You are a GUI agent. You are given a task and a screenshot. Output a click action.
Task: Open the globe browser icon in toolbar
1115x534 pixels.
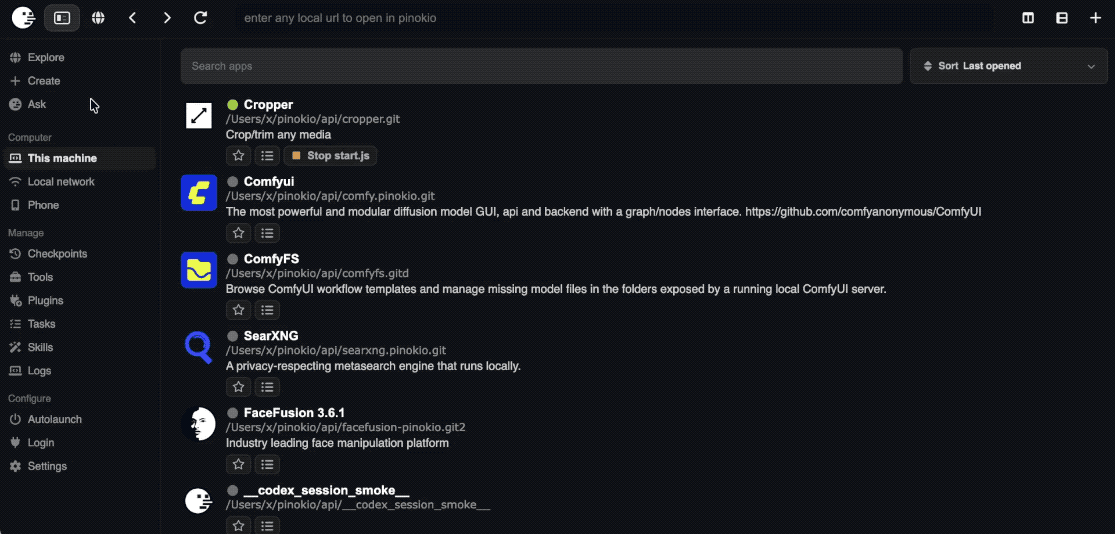tap(98, 18)
